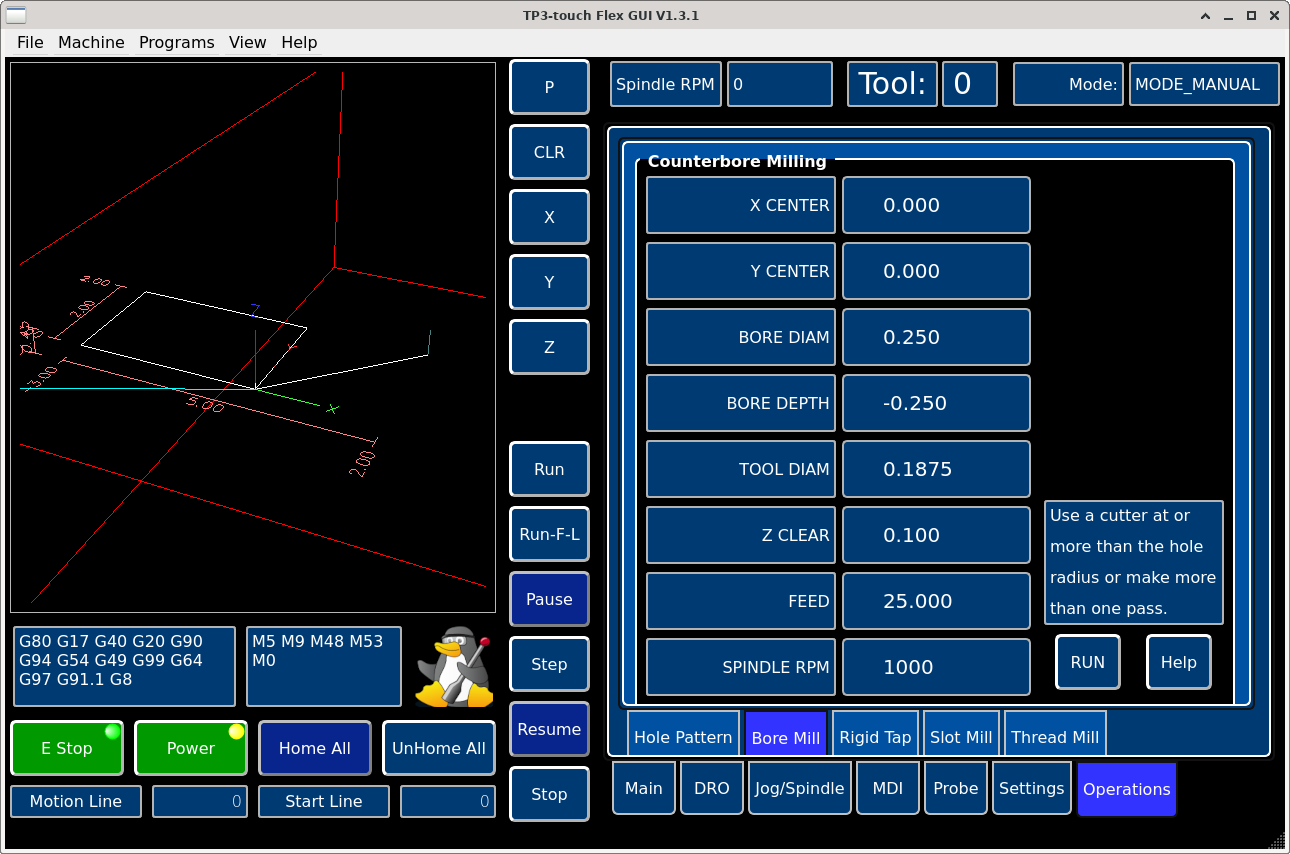The image size is (1290, 854).
Task: Select the TOOL DIAM input field
Action: (936, 469)
